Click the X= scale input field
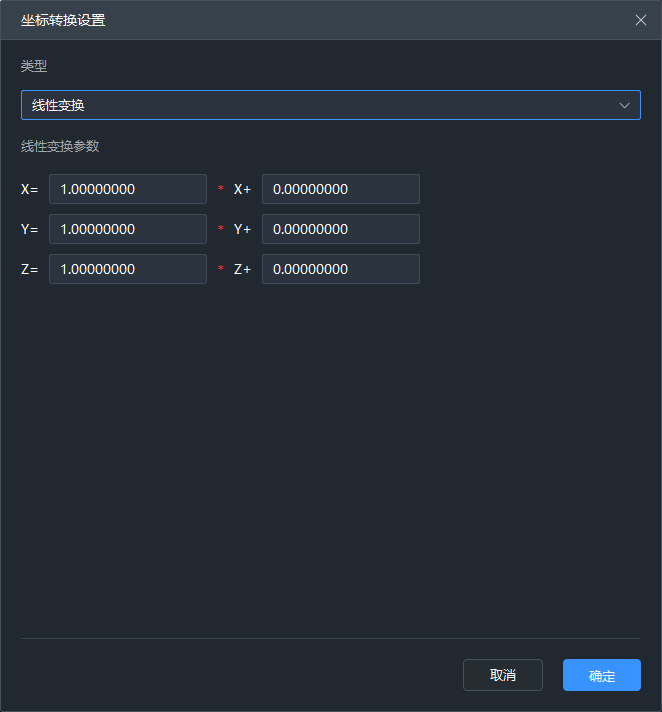Image resolution: width=662 pixels, height=712 pixels. click(127, 189)
